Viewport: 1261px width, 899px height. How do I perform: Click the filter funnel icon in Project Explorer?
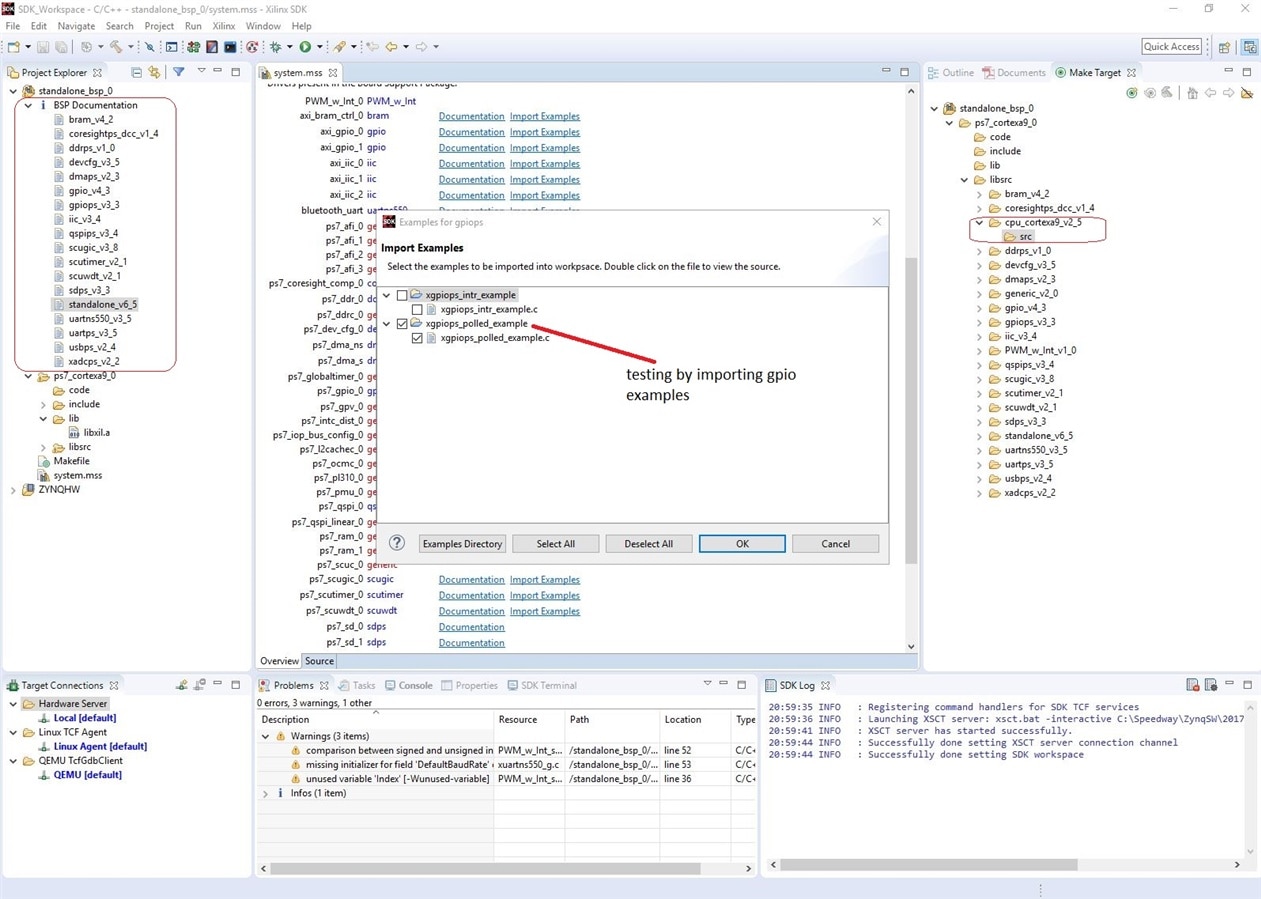(x=179, y=72)
